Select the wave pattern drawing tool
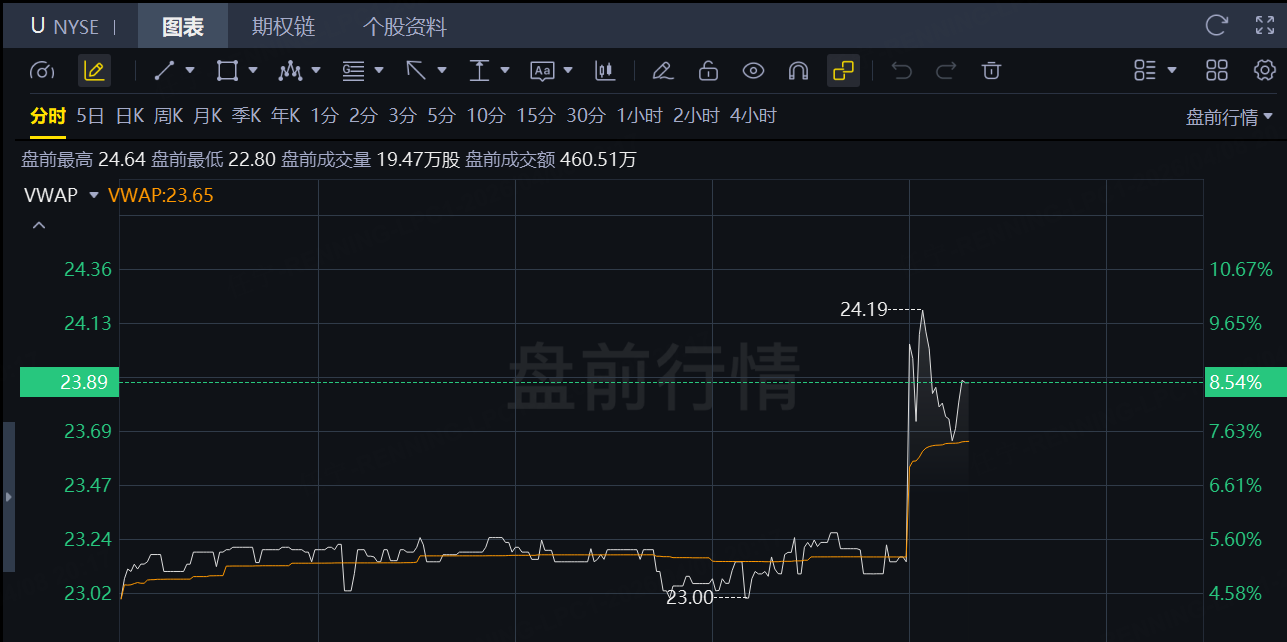1287x642 pixels. [x=290, y=71]
